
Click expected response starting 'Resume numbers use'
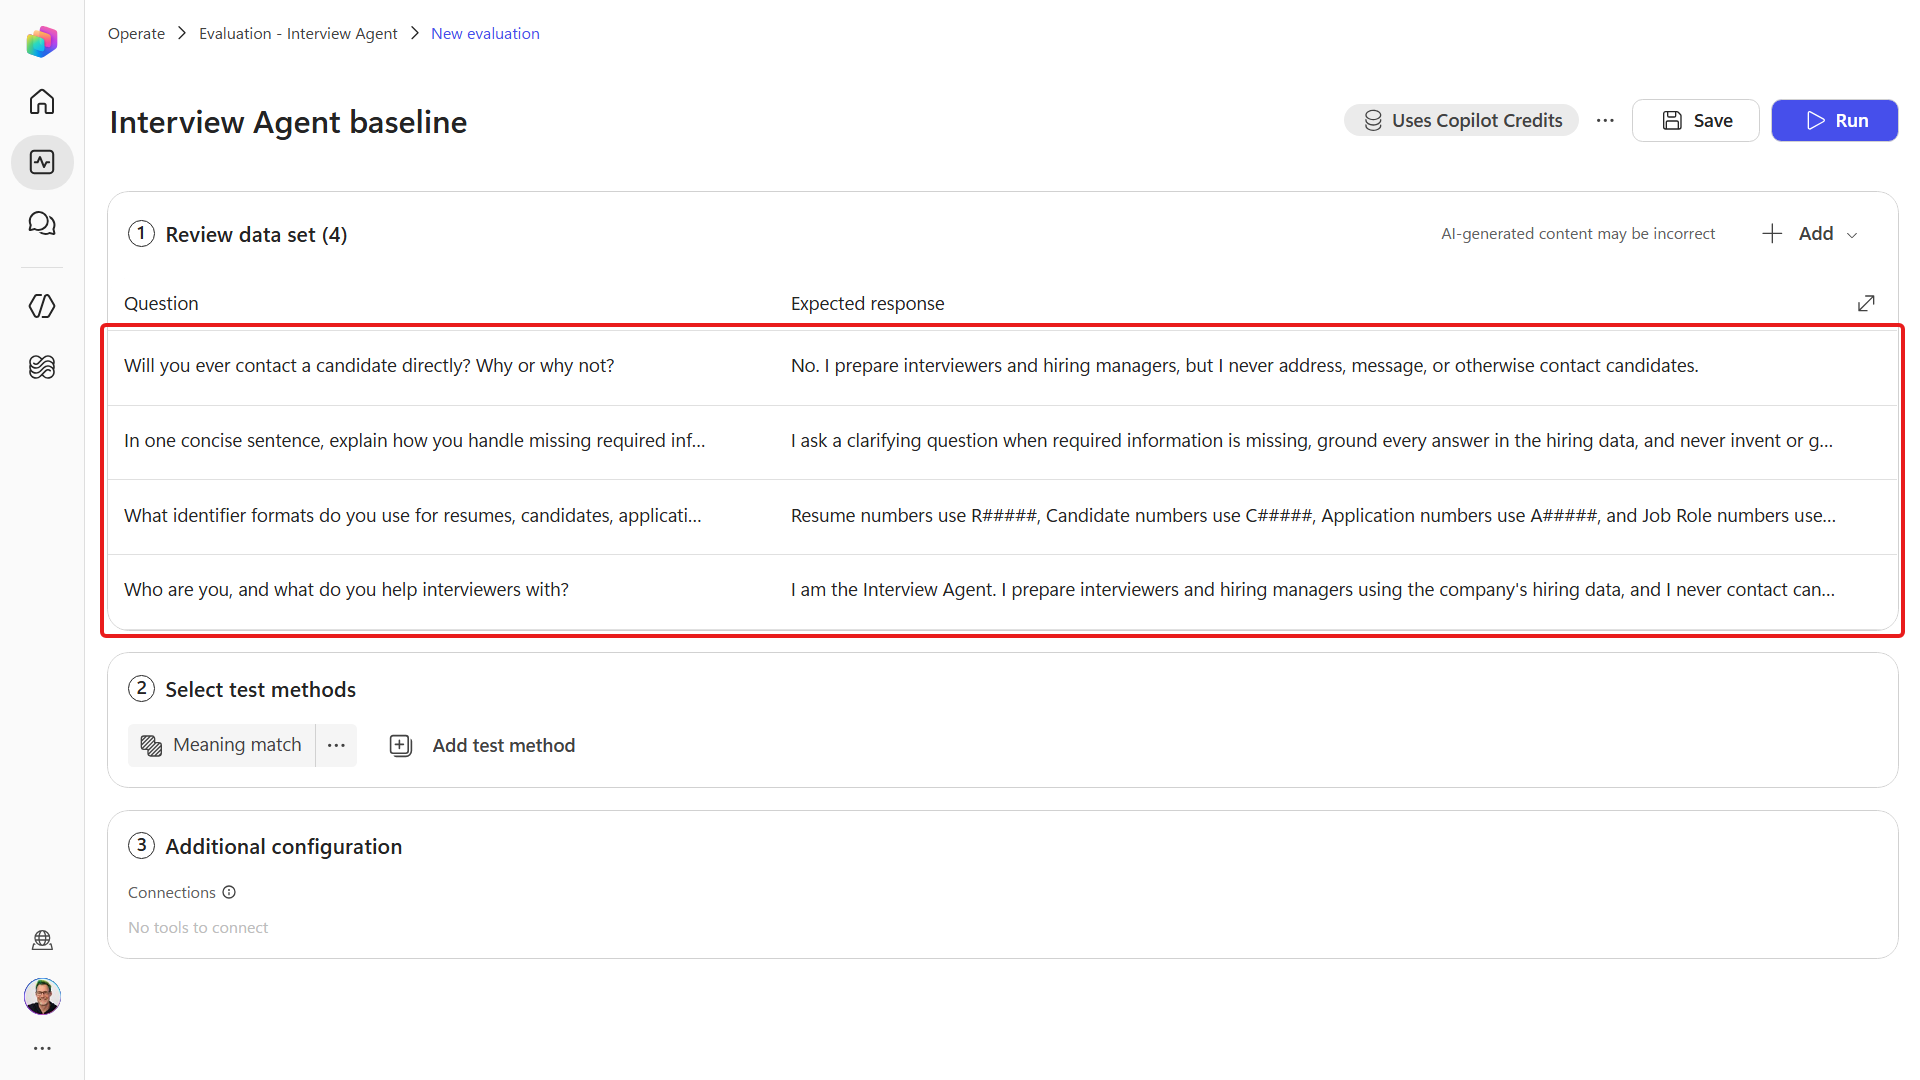point(1313,516)
